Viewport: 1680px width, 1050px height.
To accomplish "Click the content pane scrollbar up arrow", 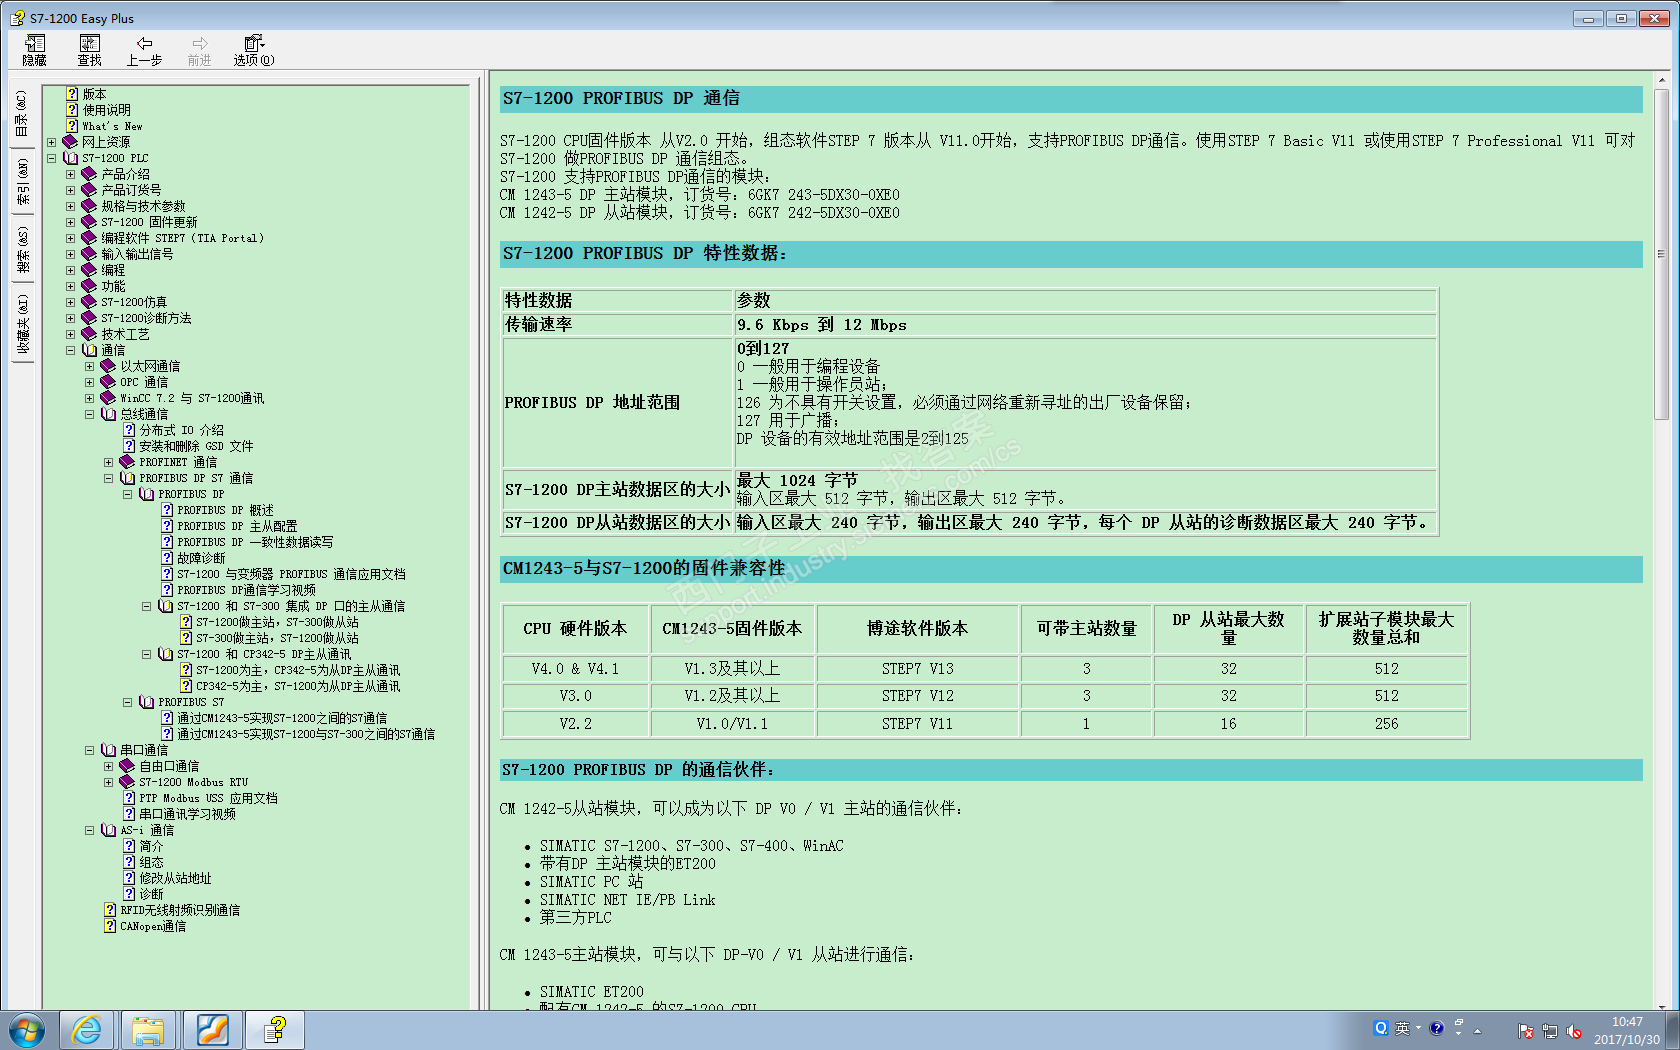I will click(1661, 81).
